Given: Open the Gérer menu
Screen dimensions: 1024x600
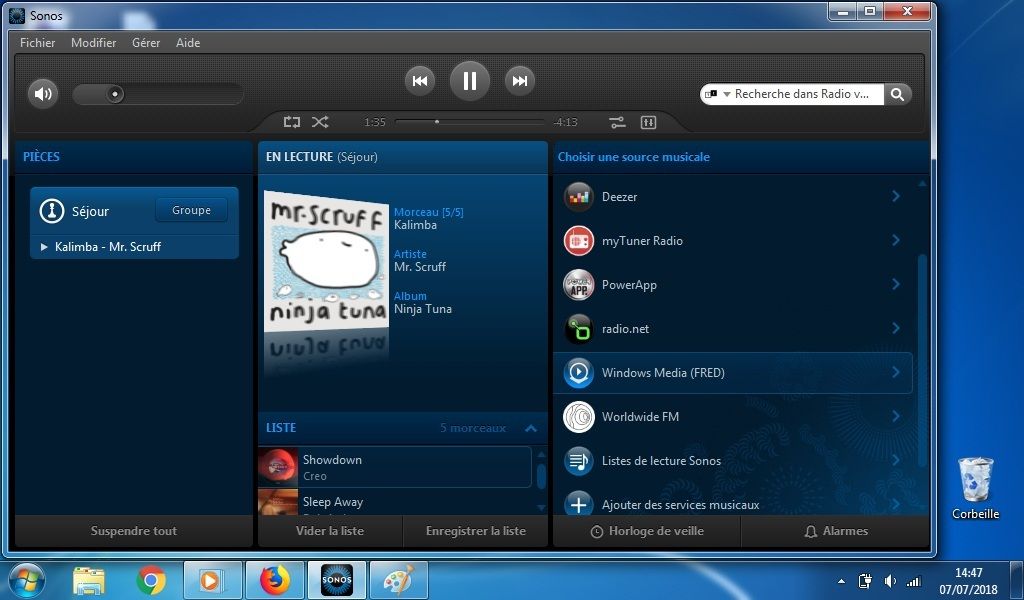Looking at the screenshot, I should [146, 42].
